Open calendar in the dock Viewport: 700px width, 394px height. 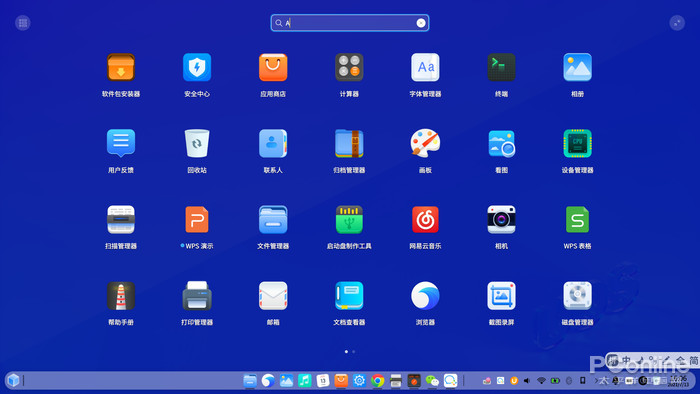click(x=323, y=381)
